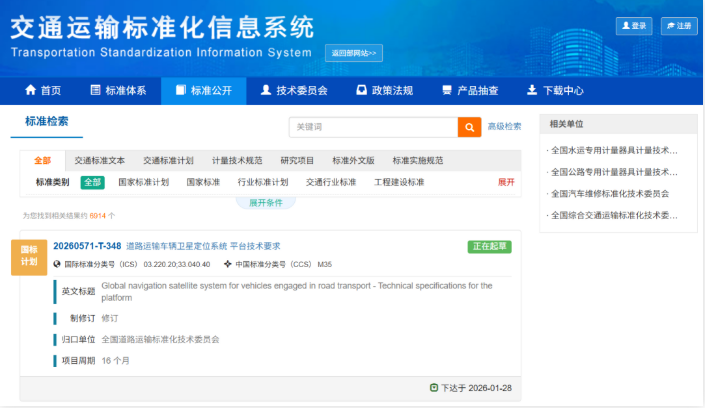Switch to the 计量技术规范 tab

click(237, 160)
